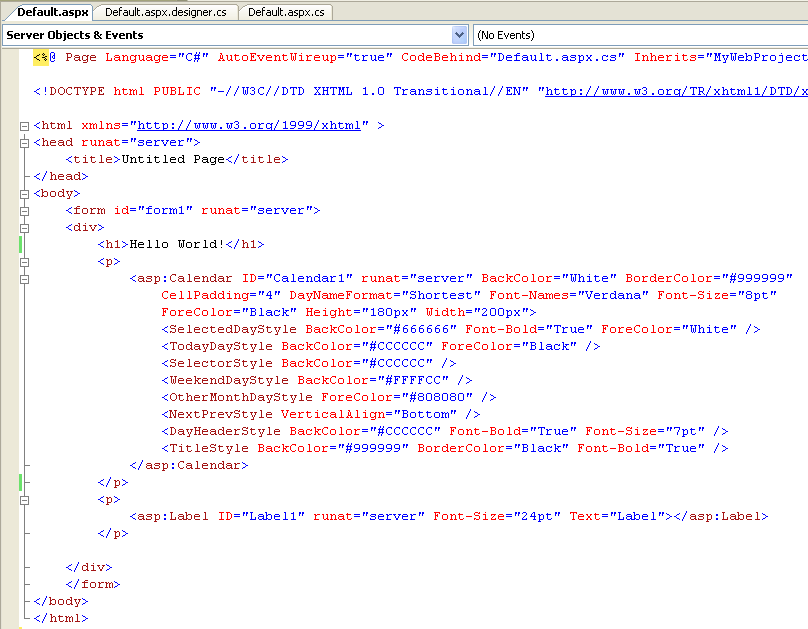
Task: Click the Page directive yellow marker
Action: (40, 58)
